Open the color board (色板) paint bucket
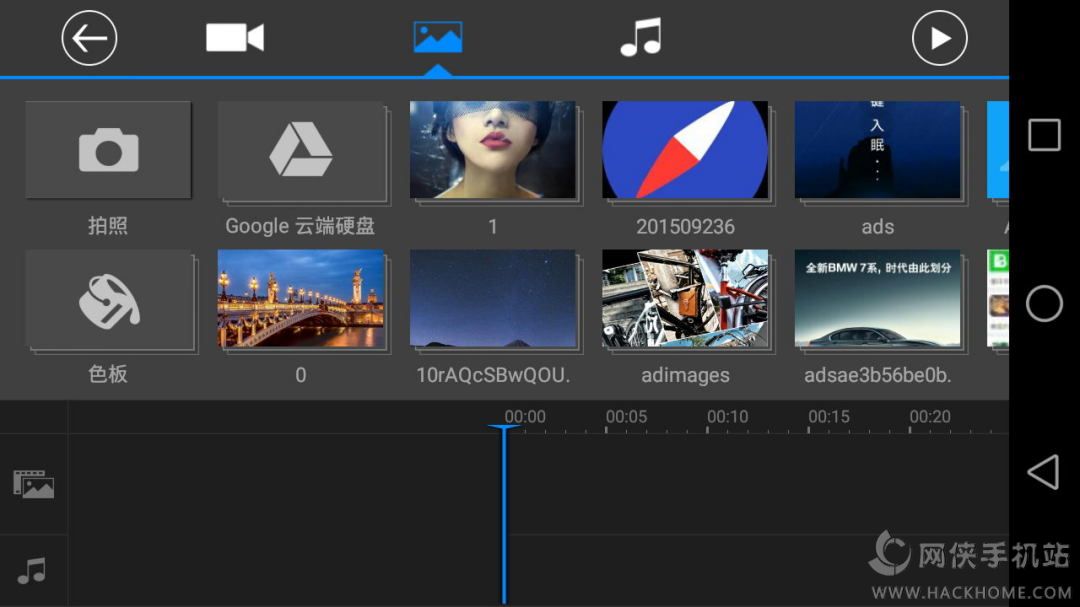Screen dimensions: 1080x607 click(x=108, y=299)
